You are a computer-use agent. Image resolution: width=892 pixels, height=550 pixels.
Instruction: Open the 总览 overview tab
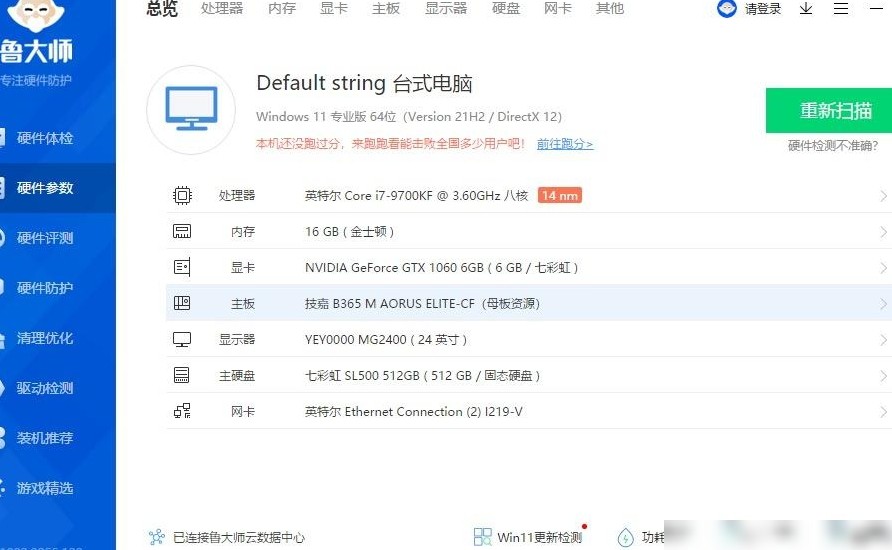162,9
